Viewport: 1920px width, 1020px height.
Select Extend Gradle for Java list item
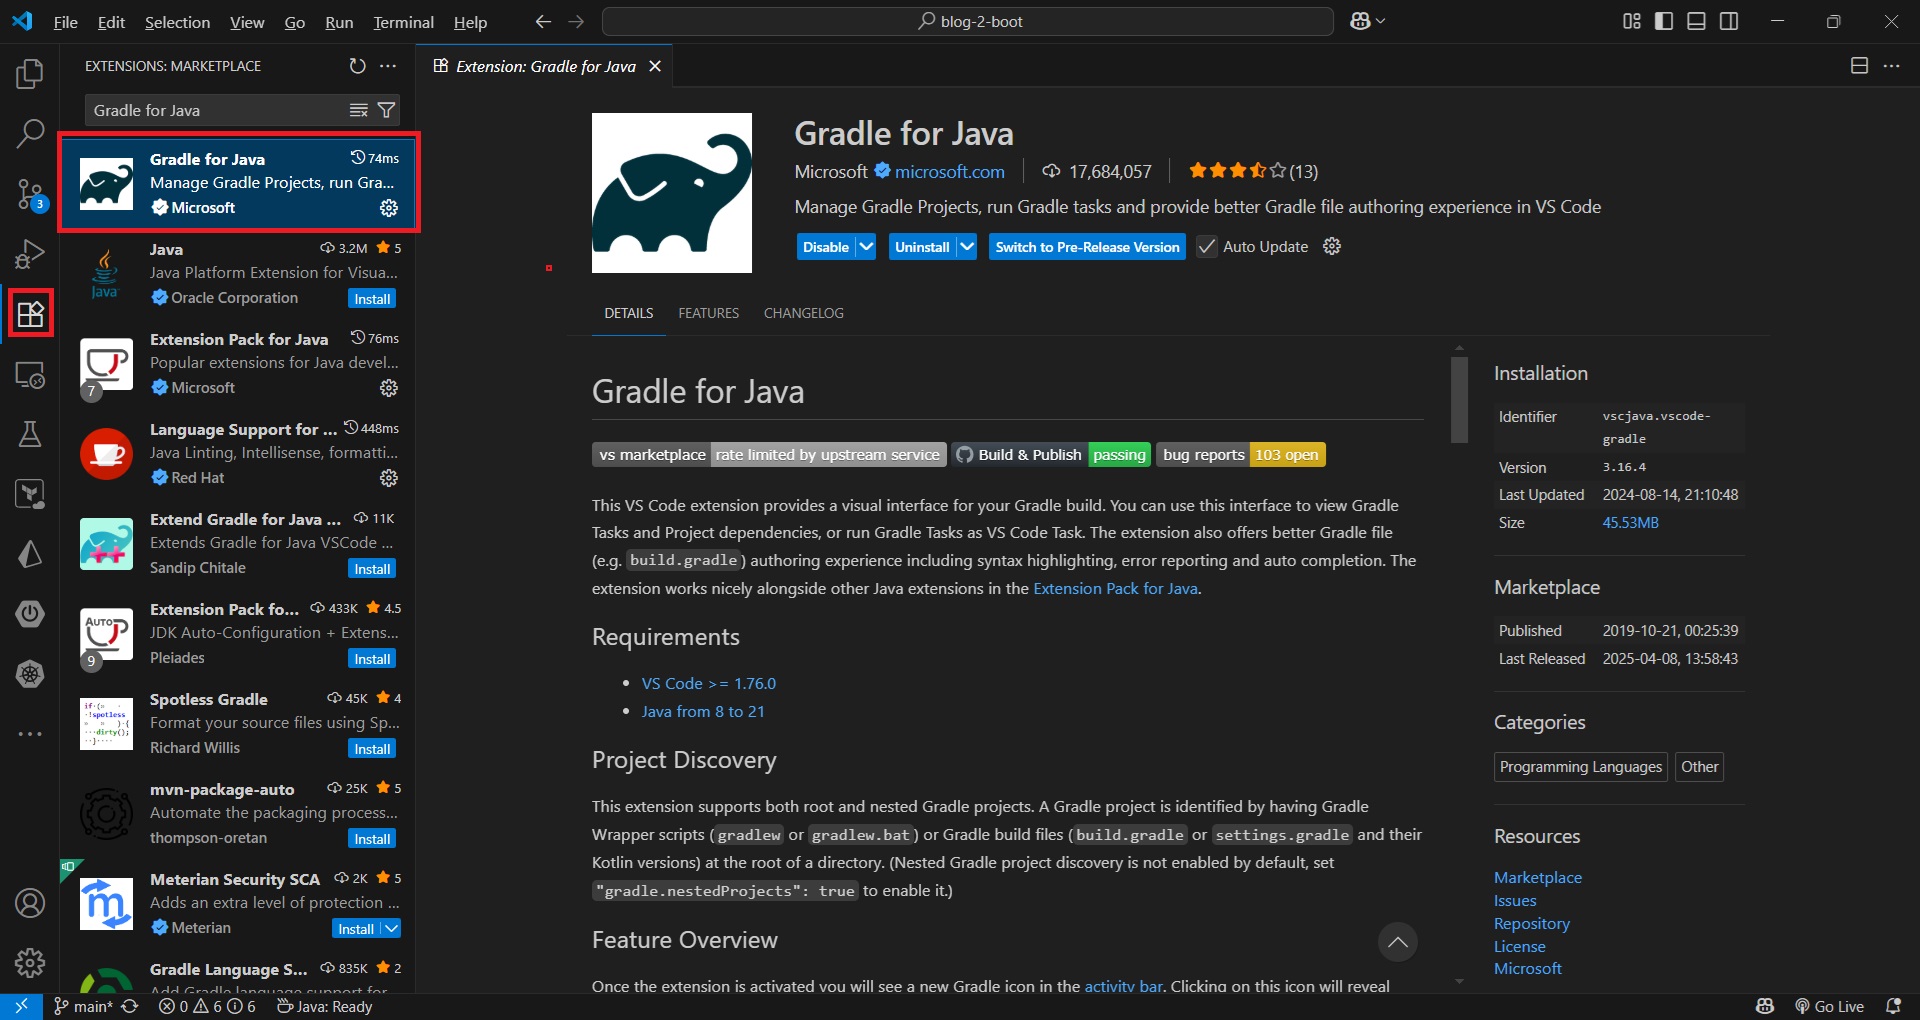coord(237,544)
